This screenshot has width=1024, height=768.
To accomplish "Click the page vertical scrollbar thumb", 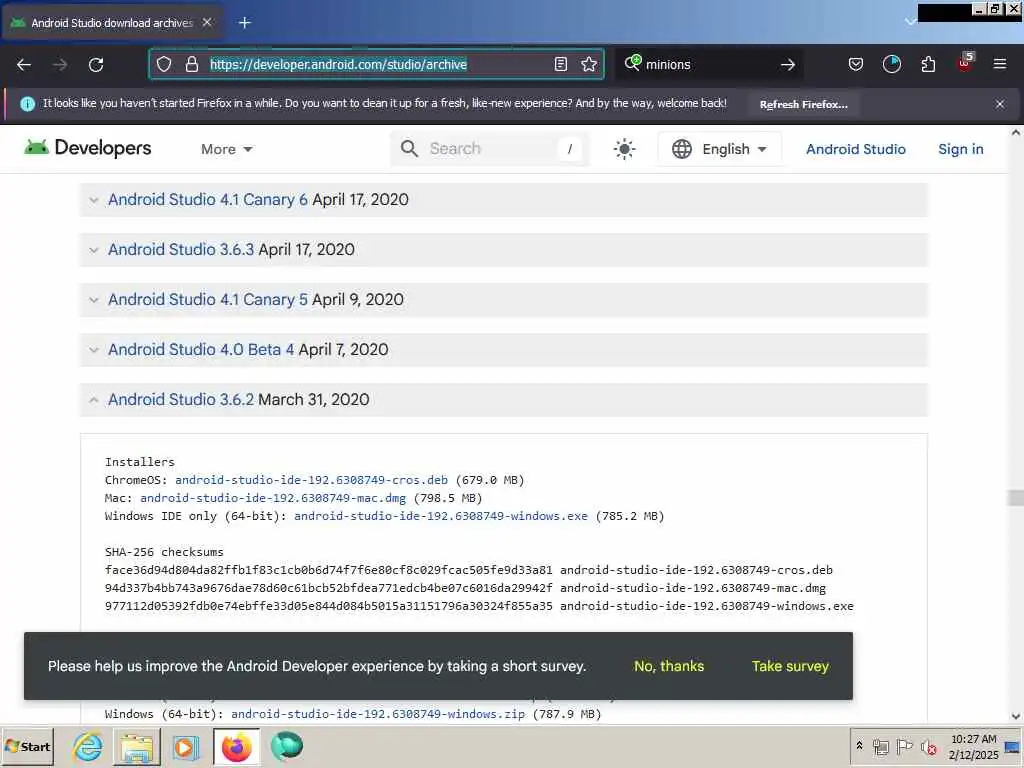I will (1016, 498).
